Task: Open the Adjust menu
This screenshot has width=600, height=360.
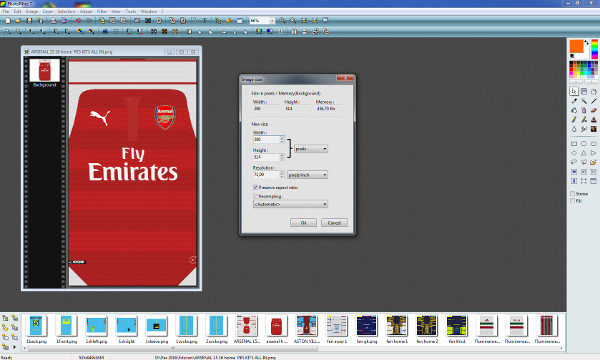Action: tap(86, 11)
